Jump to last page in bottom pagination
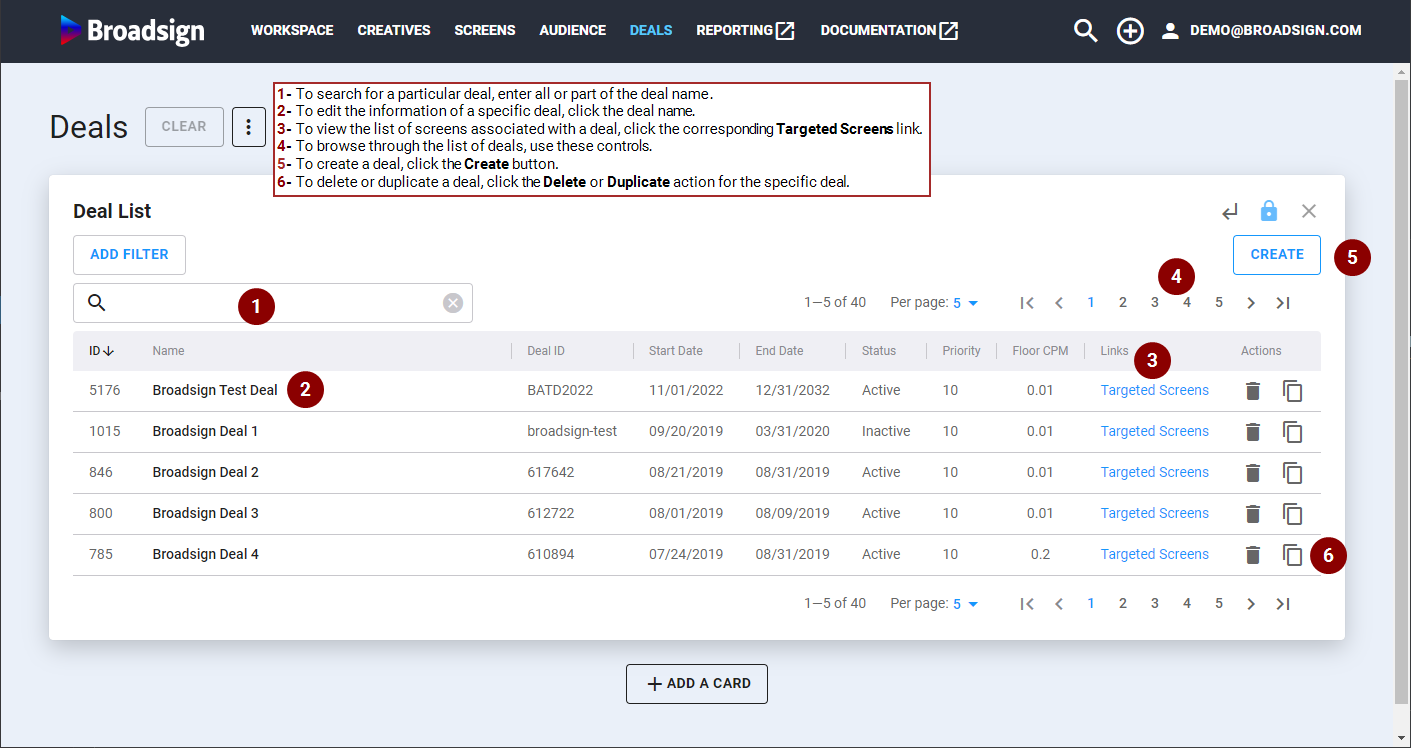The width and height of the screenshot is (1411, 748). (1283, 604)
